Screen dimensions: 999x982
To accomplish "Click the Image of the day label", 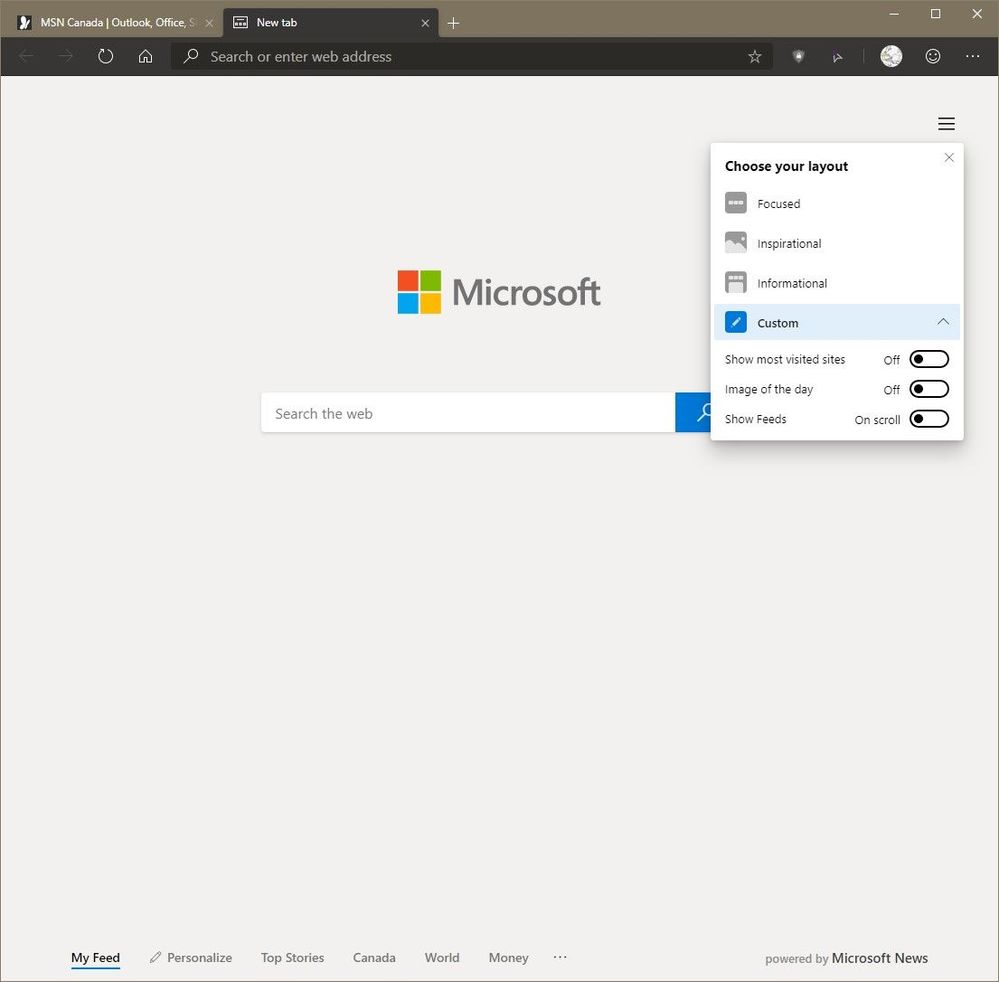I will coord(769,389).
